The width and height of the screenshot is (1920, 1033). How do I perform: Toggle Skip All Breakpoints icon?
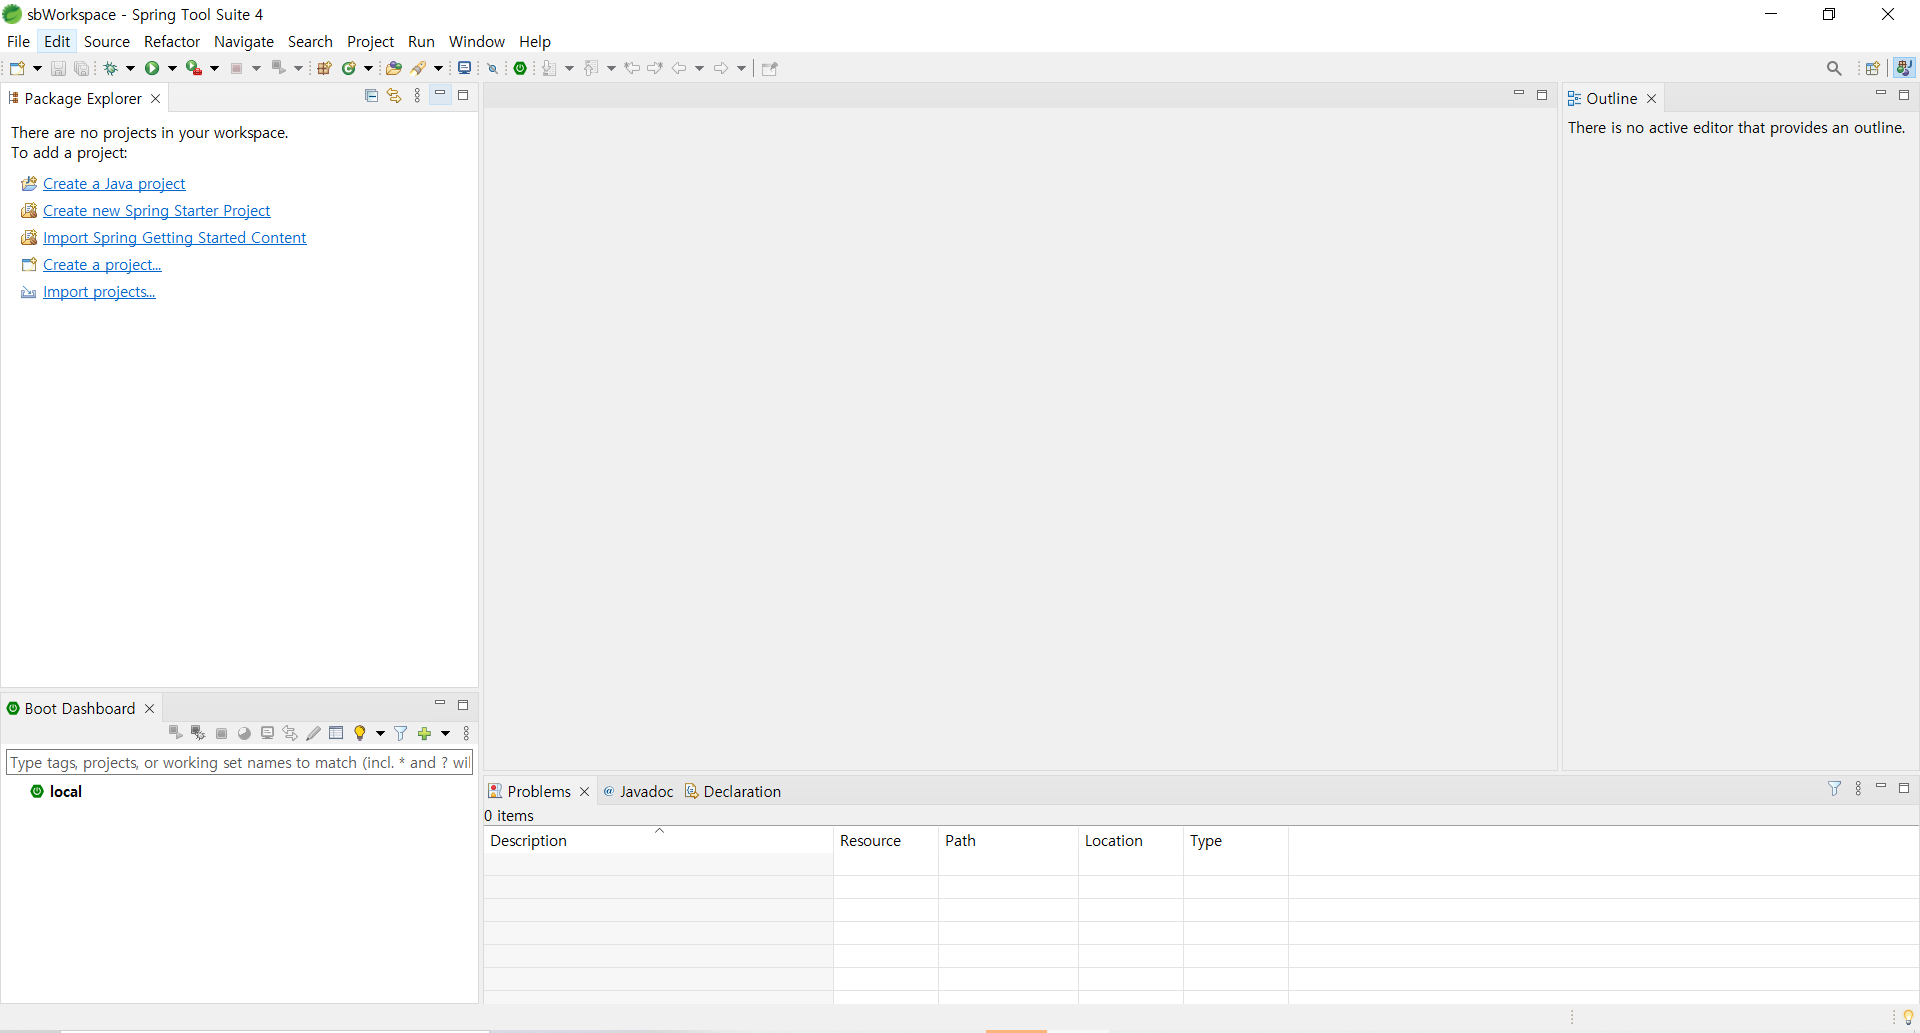(493, 68)
